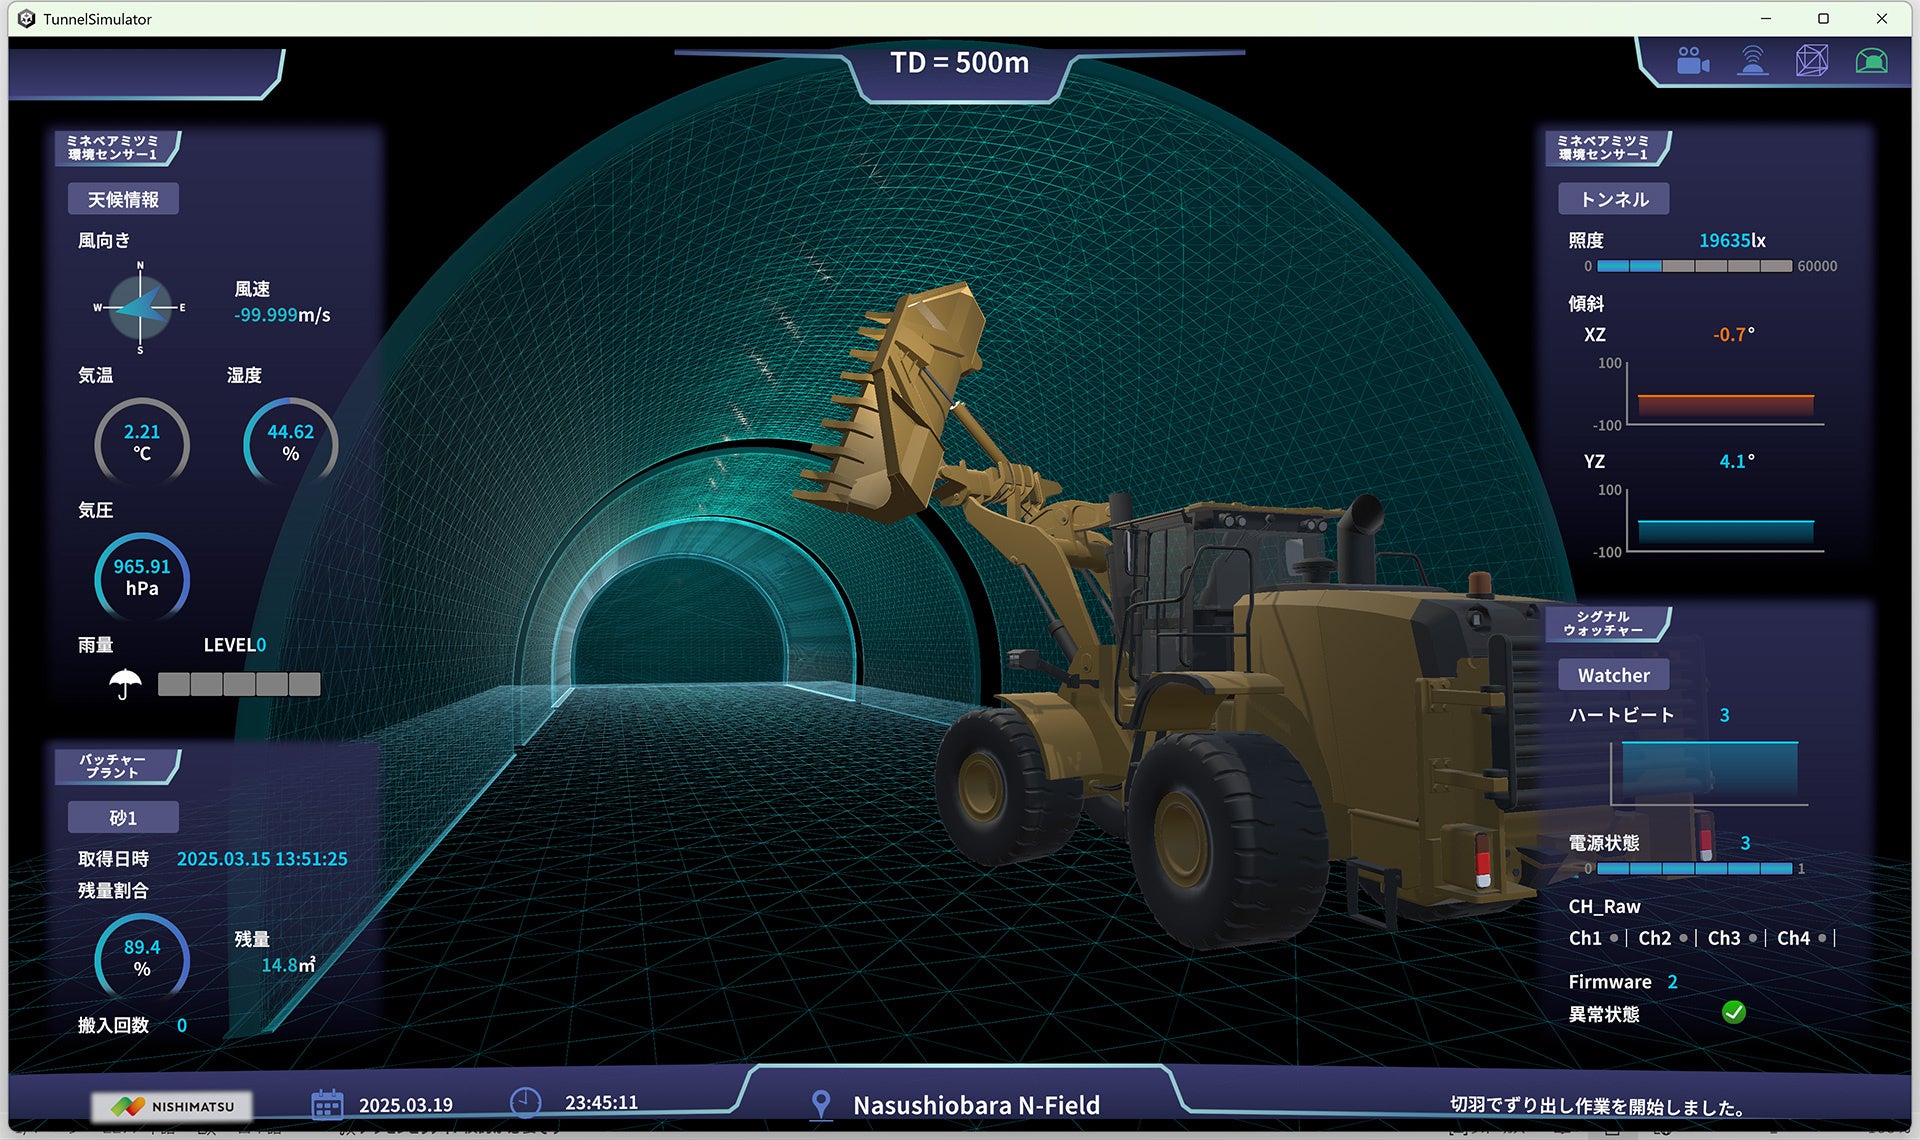
Task: Click the Watcher button
Action: [1613, 675]
